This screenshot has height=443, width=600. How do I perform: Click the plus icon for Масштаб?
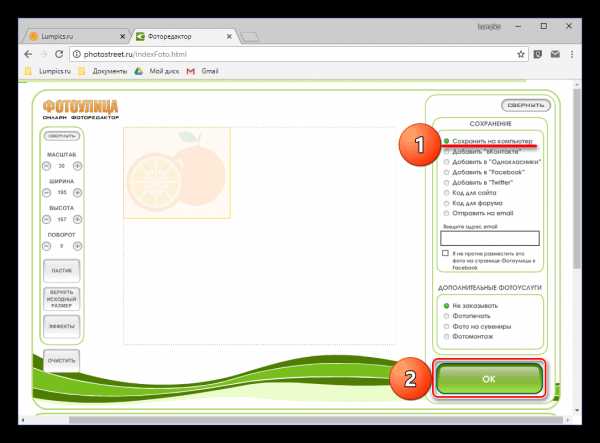click(77, 166)
